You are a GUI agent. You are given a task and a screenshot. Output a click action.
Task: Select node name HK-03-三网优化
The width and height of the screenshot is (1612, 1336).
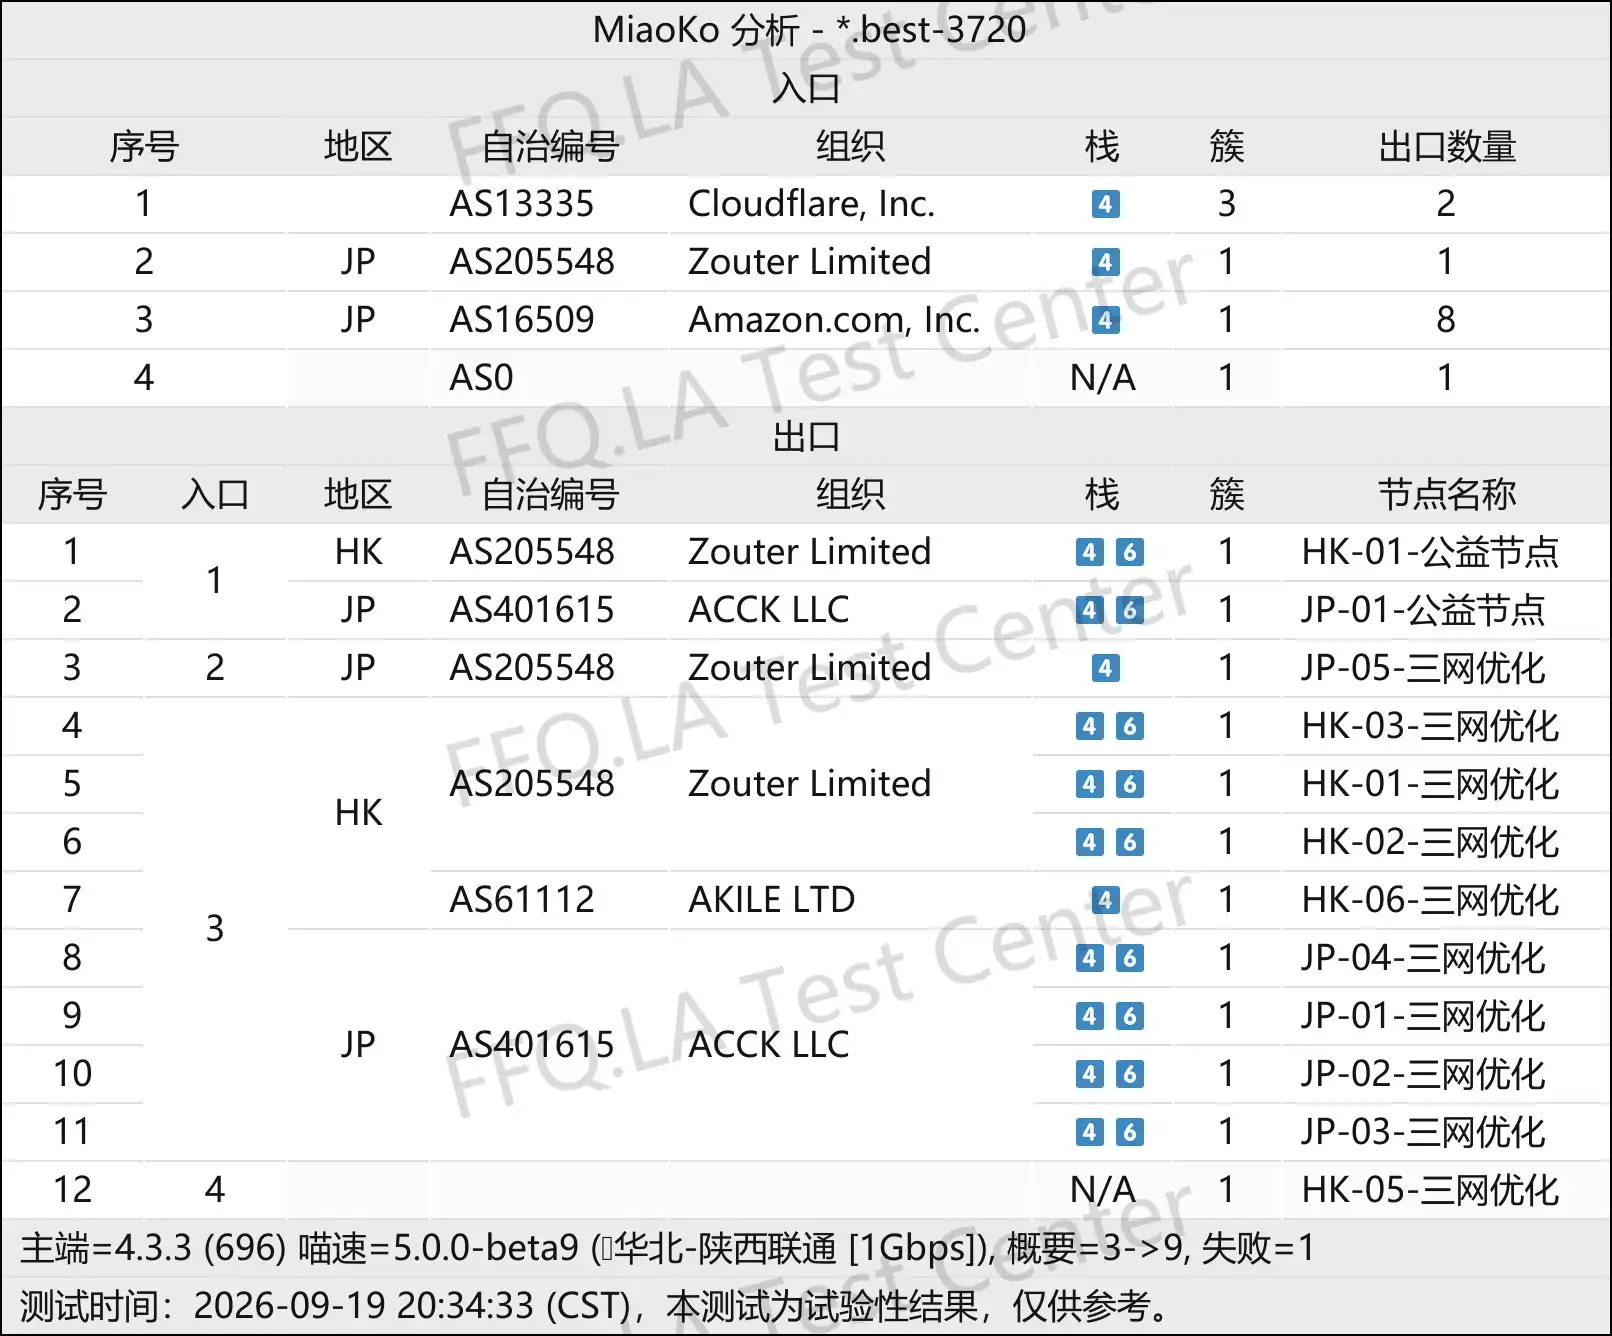point(1430,726)
